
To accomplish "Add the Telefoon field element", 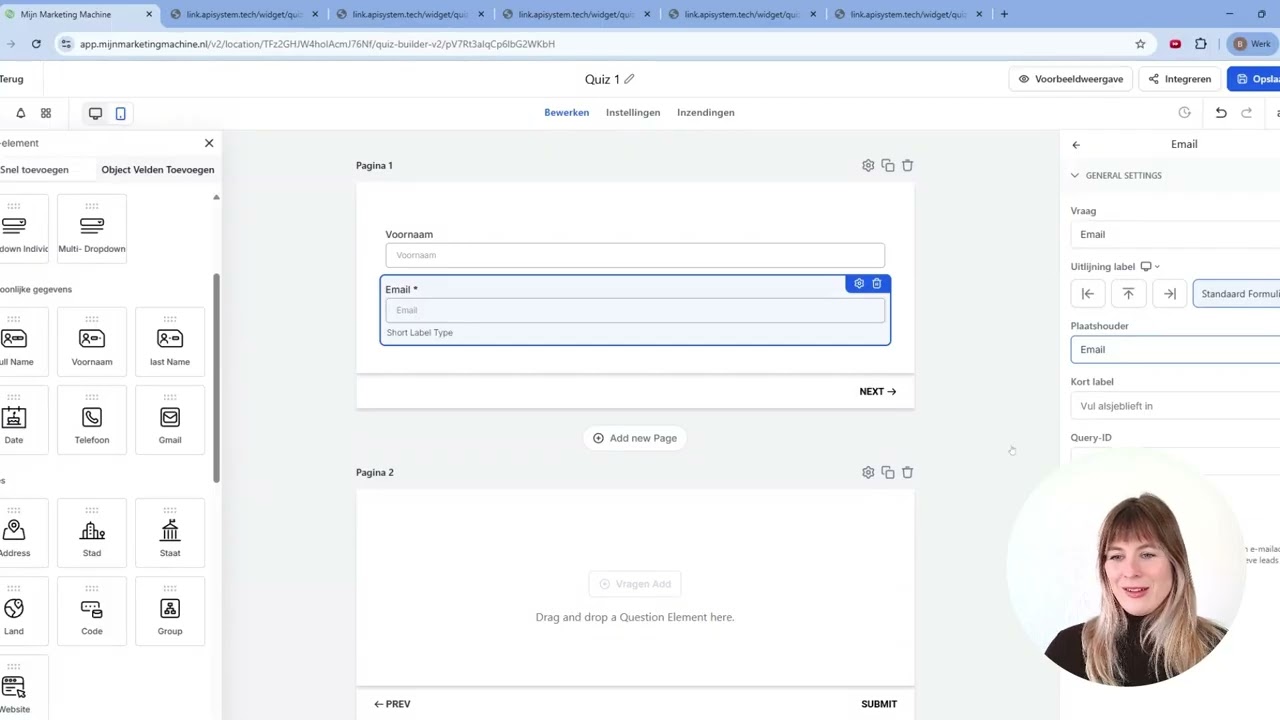I will [92, 420].
